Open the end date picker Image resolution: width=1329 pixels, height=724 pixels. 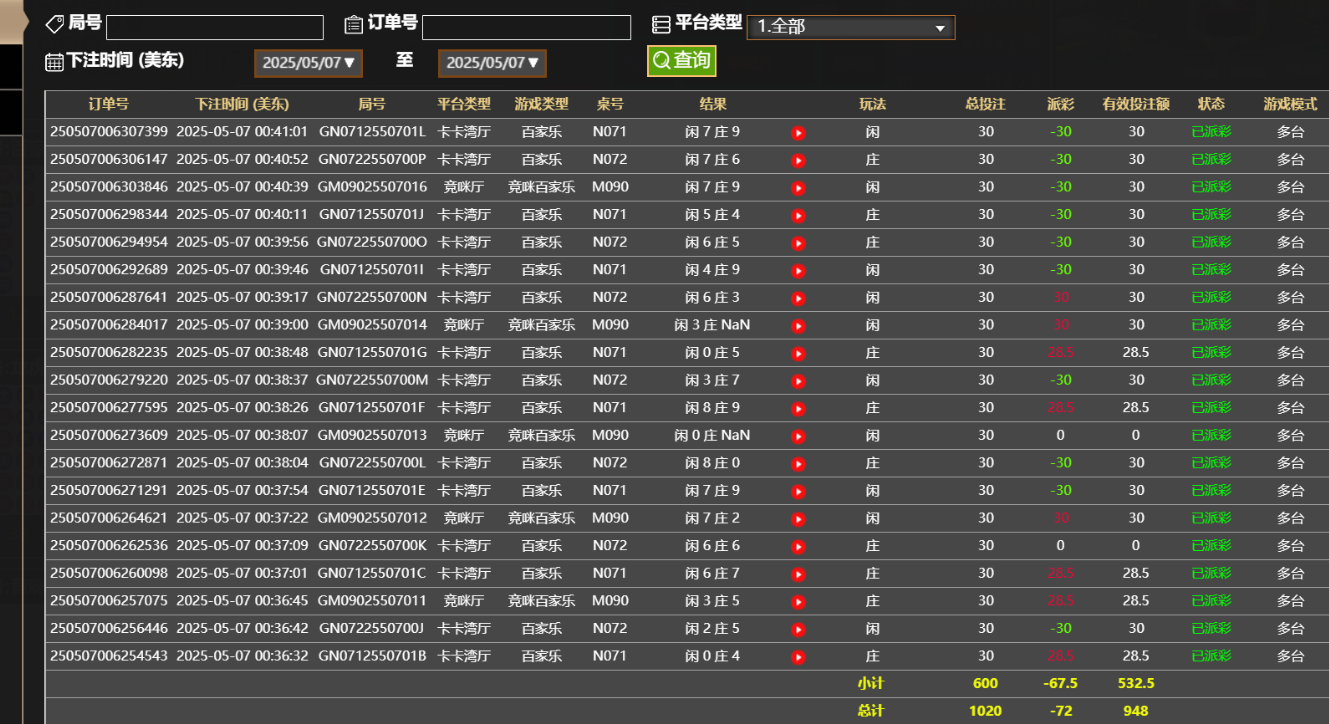492,63
